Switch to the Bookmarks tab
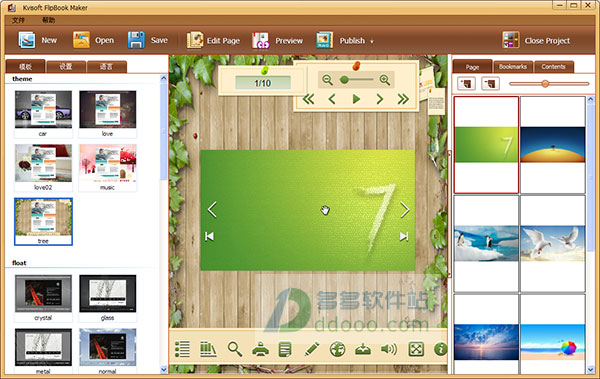The height and width of the screenshot is (379, 600). pyautogui.click(x=513, y=67)
